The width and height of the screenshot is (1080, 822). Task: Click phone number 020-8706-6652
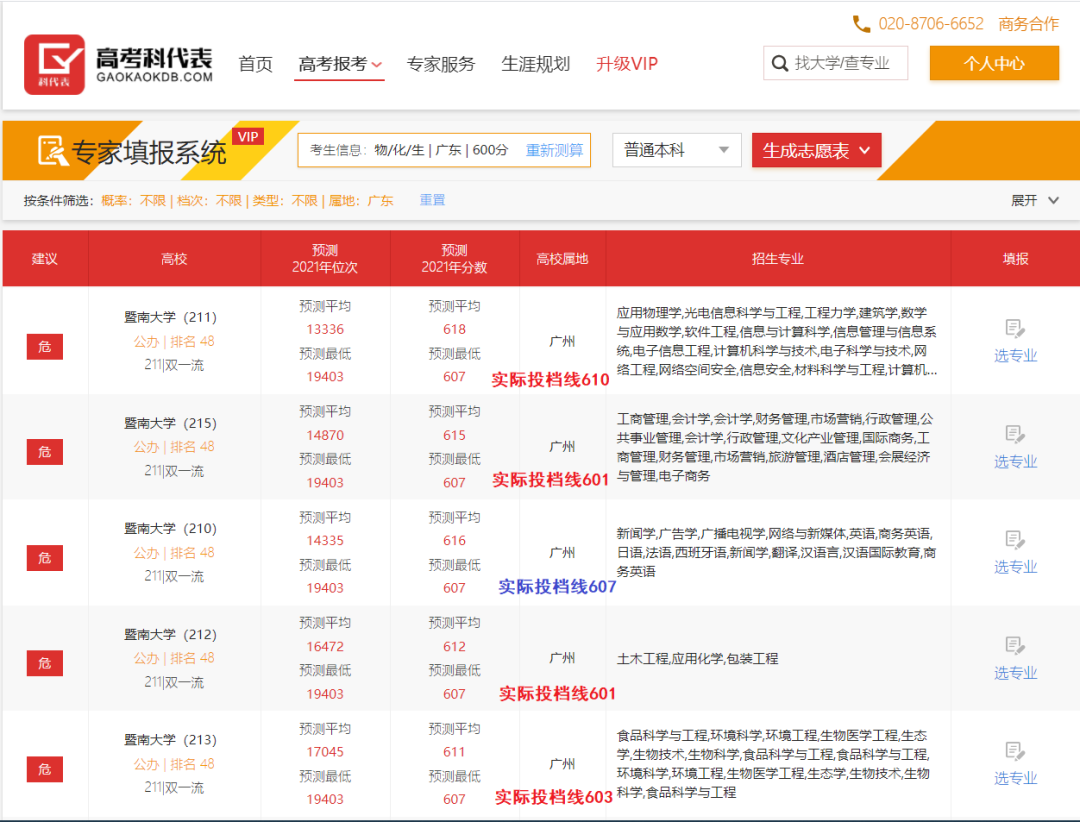click(x=931, y=24)
